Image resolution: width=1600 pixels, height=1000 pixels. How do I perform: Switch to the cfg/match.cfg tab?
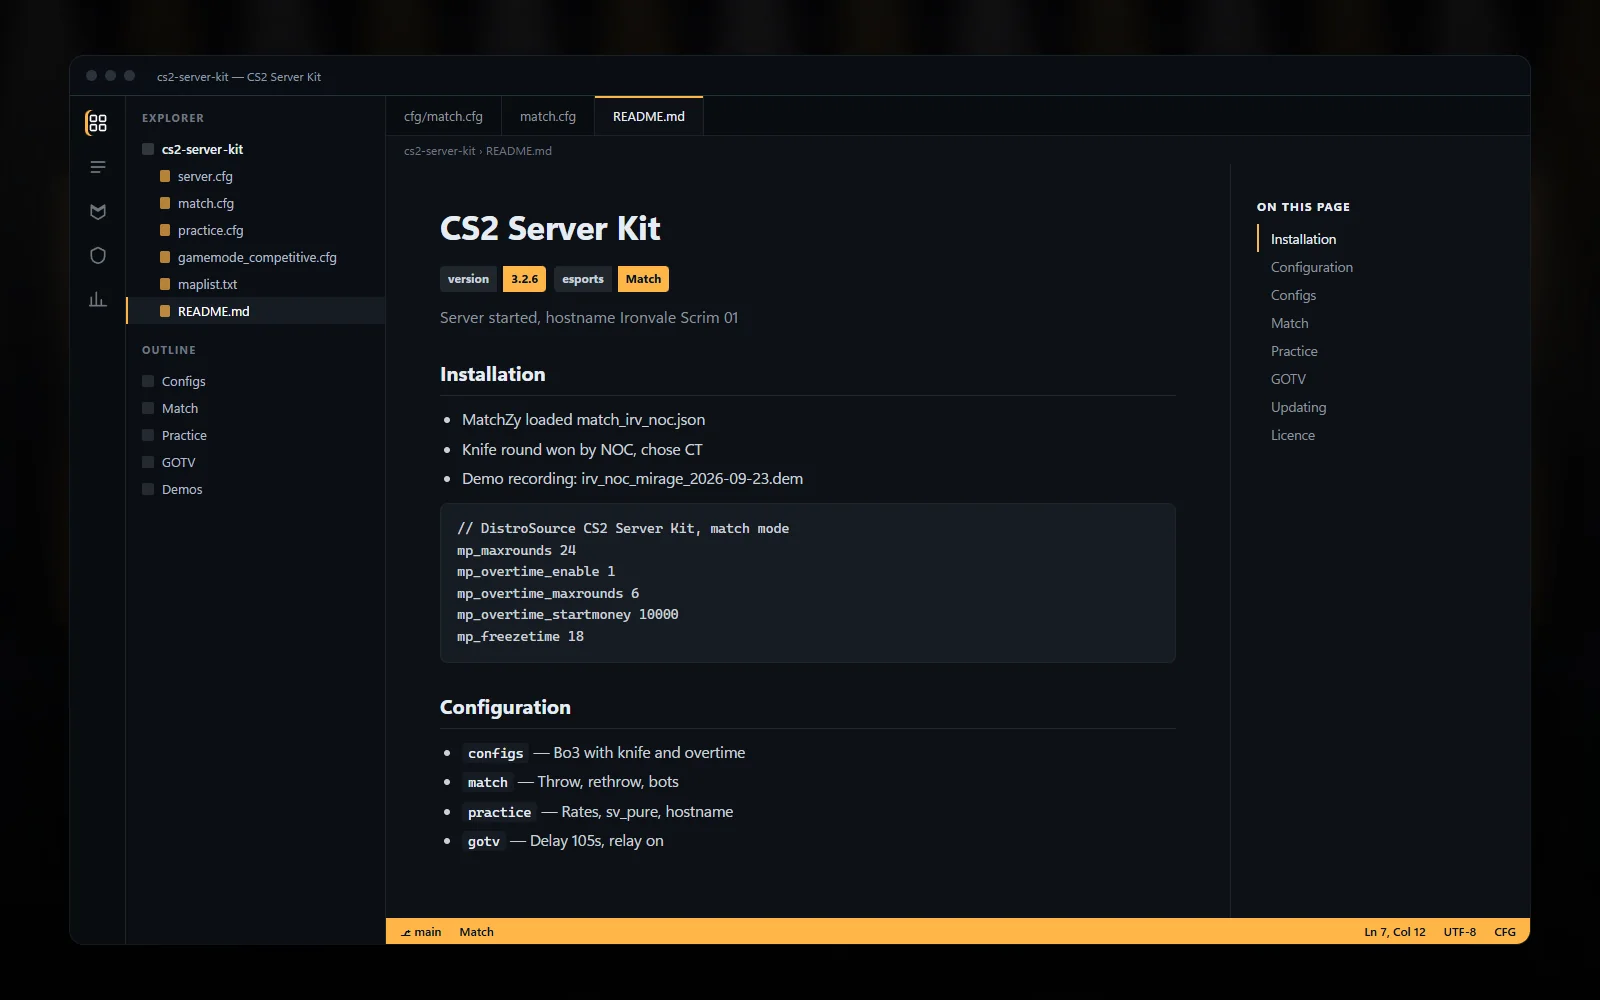click(443, 116)
